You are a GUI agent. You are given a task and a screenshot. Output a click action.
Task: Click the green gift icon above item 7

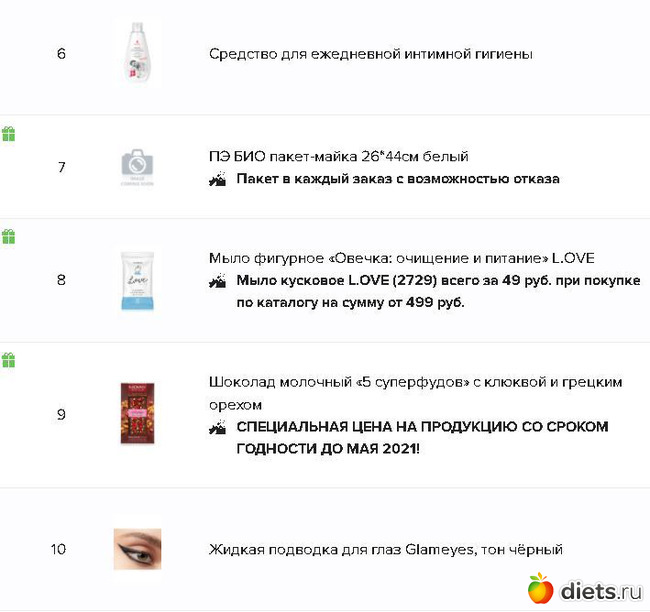8,134
